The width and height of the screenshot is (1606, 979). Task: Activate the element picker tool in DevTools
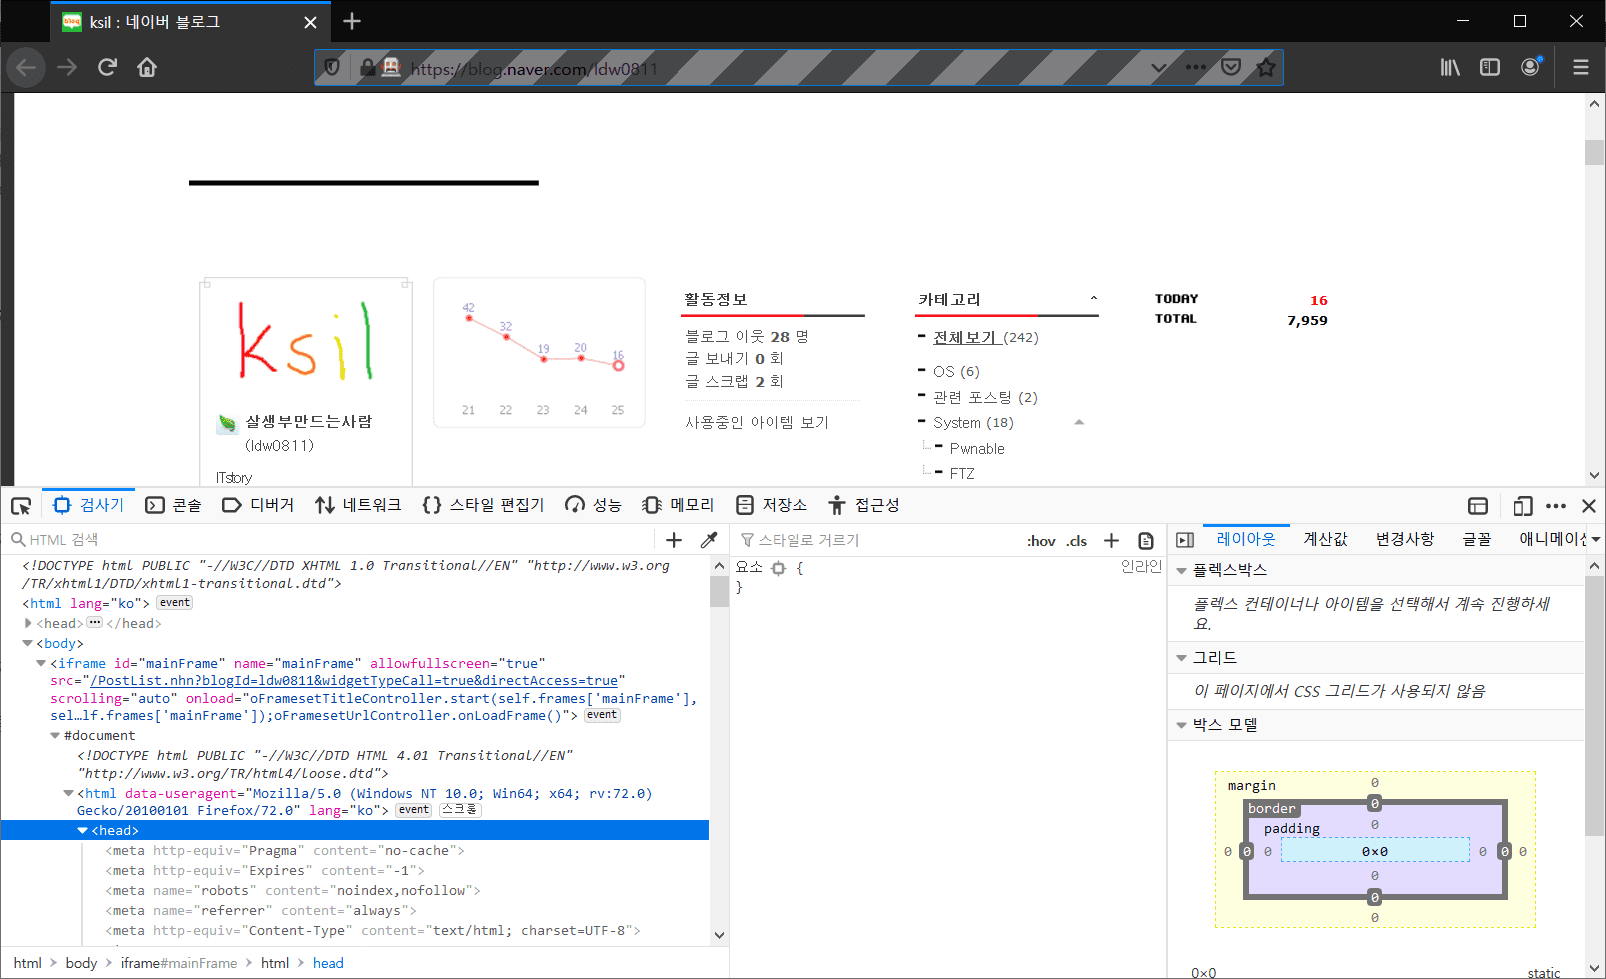[x=21, y=506]
